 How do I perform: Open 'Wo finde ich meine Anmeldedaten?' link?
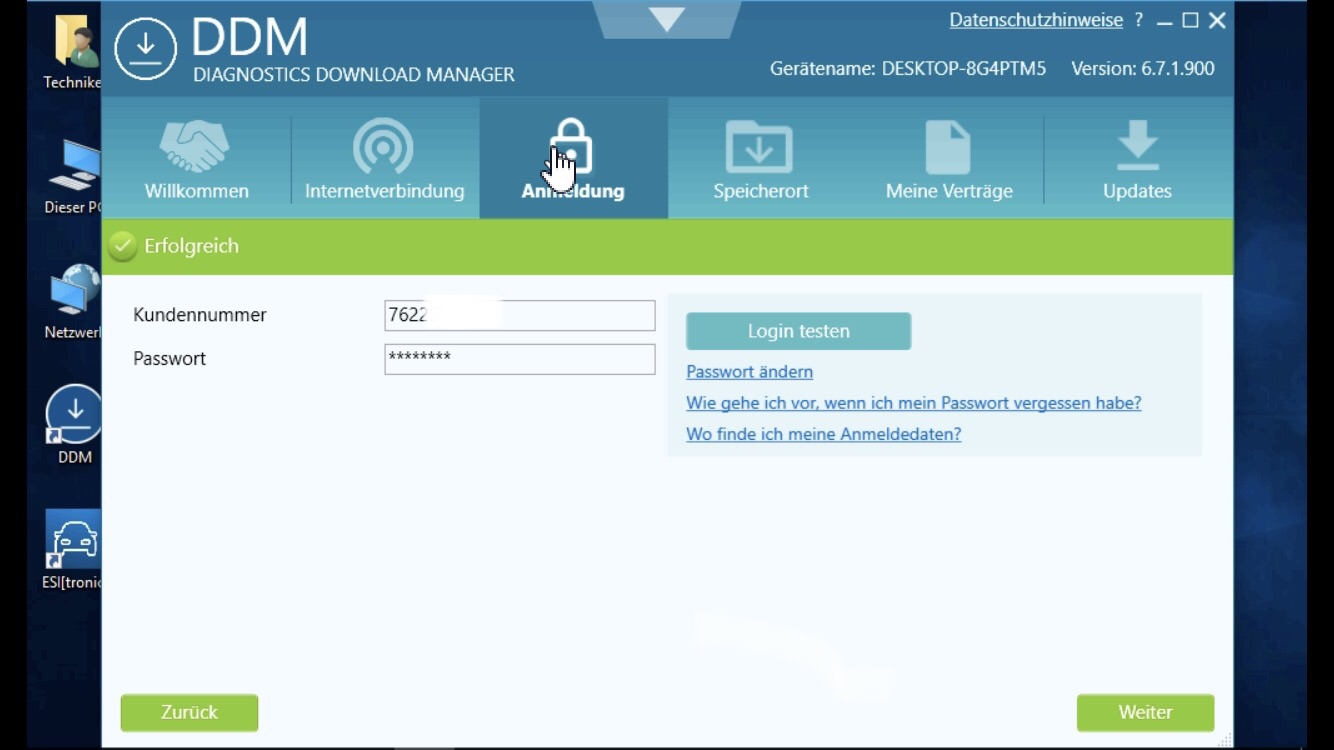pyautogui.click(x=823, y=434)
